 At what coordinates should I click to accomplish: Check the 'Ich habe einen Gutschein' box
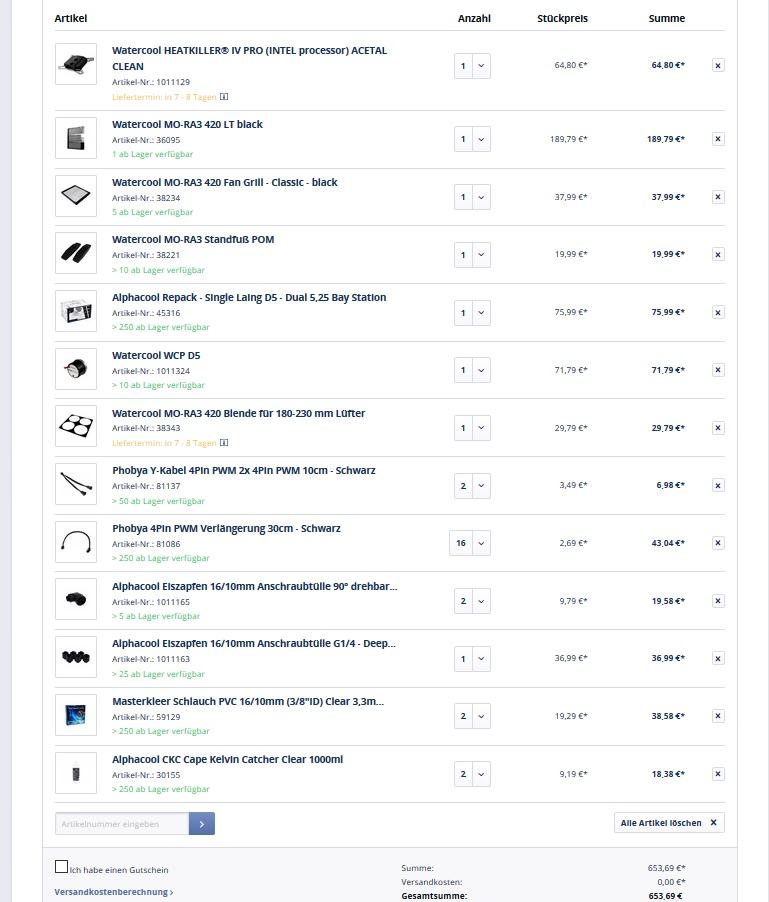point(62,867)
